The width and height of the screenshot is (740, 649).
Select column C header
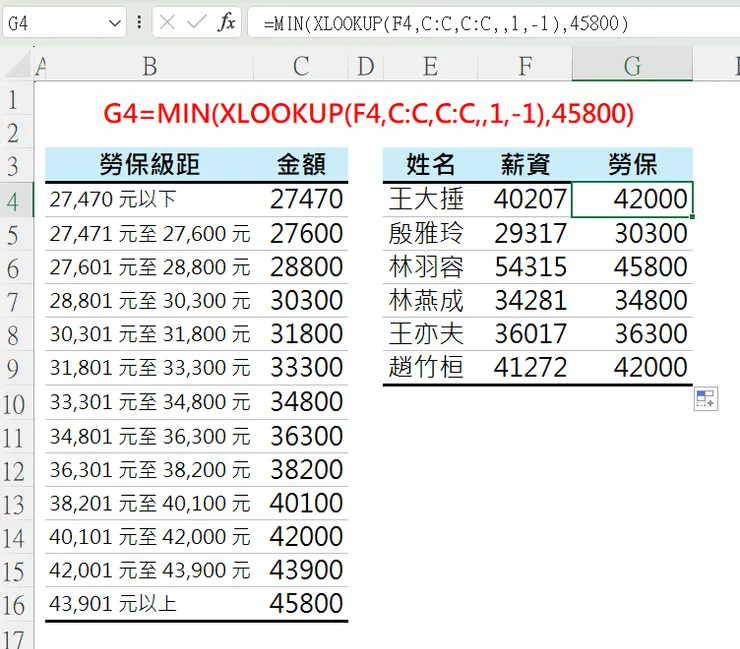coord(301,66)
